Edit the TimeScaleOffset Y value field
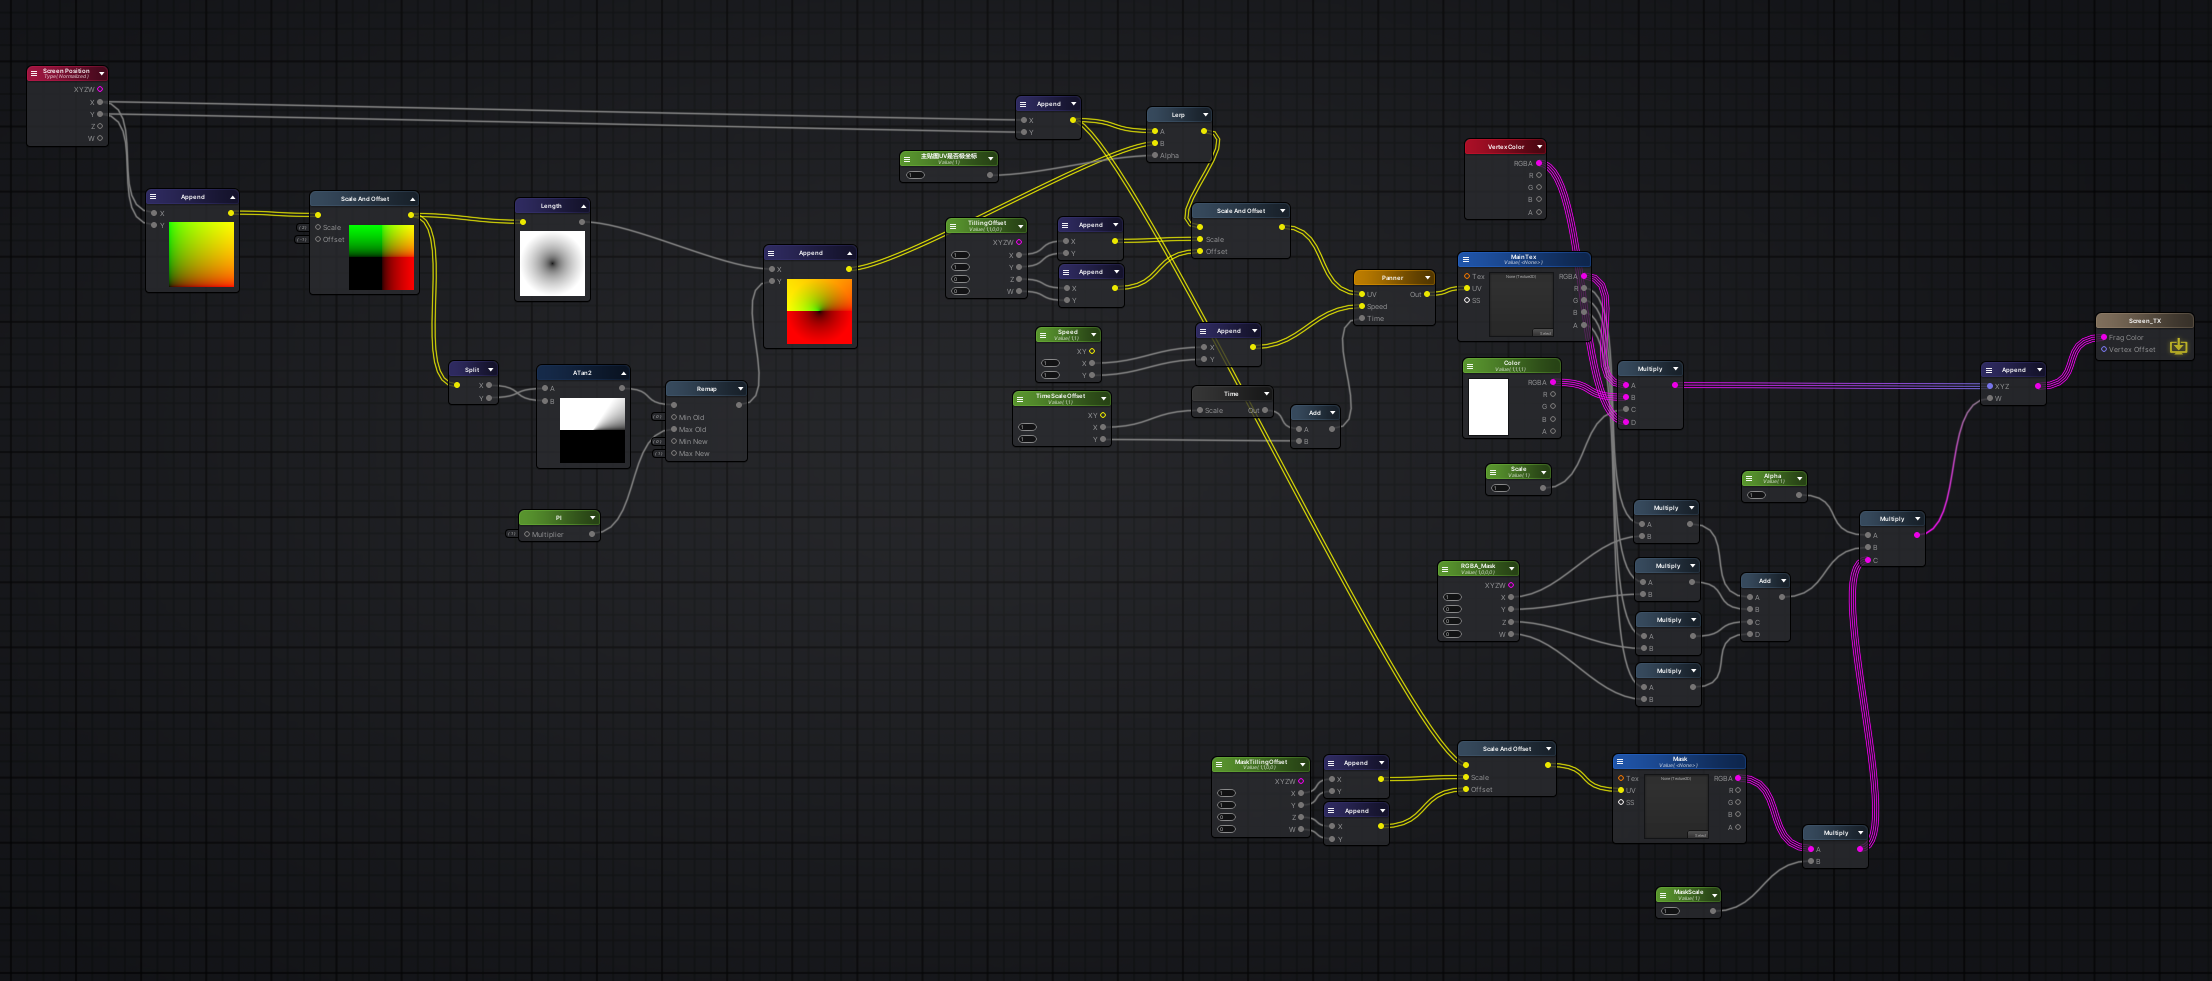 point(1028,439)
